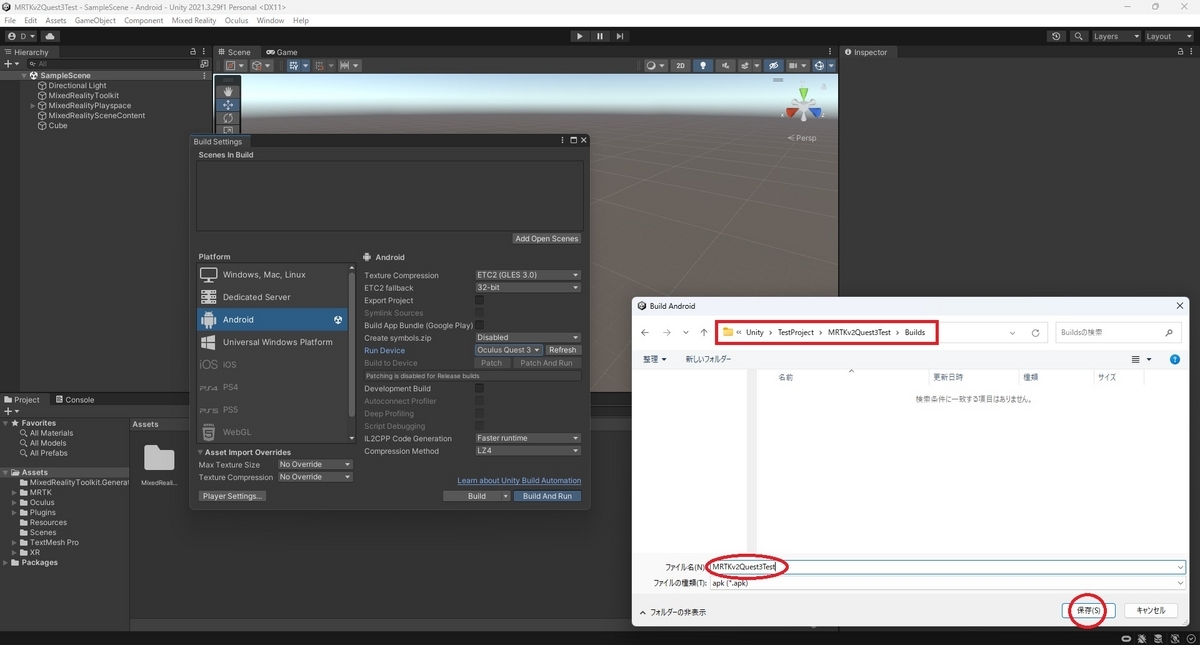Lock the Inspector panel
This screenshot has height=645, width=1200.
pyautogui.click(x=1182, y=52)
